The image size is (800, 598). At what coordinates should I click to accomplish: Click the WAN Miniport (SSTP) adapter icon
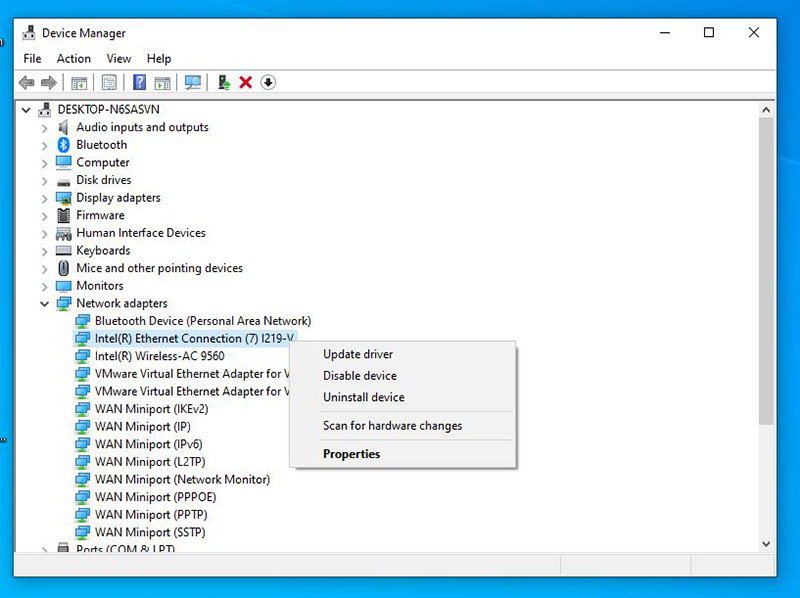click(x=82, y=532)
